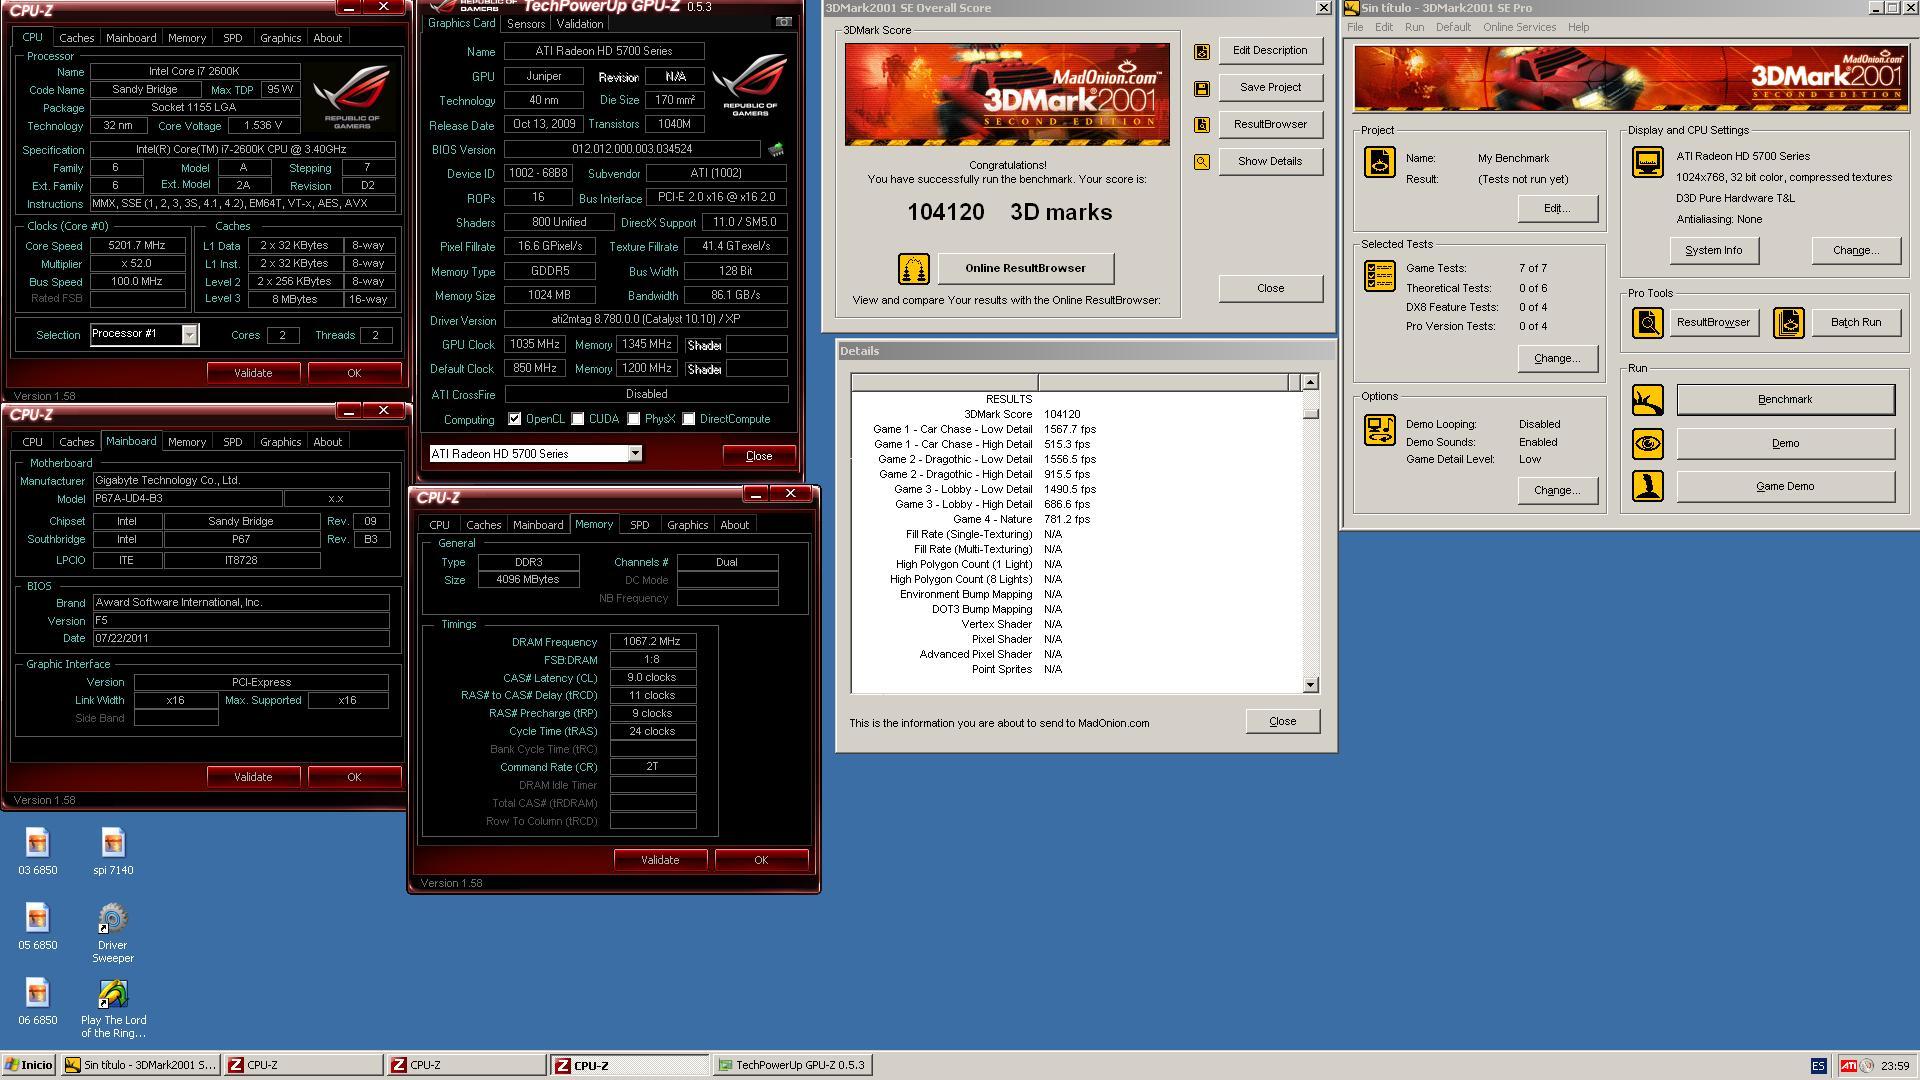Open the 'spi 7140' desktop file
1920x1080 pixels.
coord(113,851)
